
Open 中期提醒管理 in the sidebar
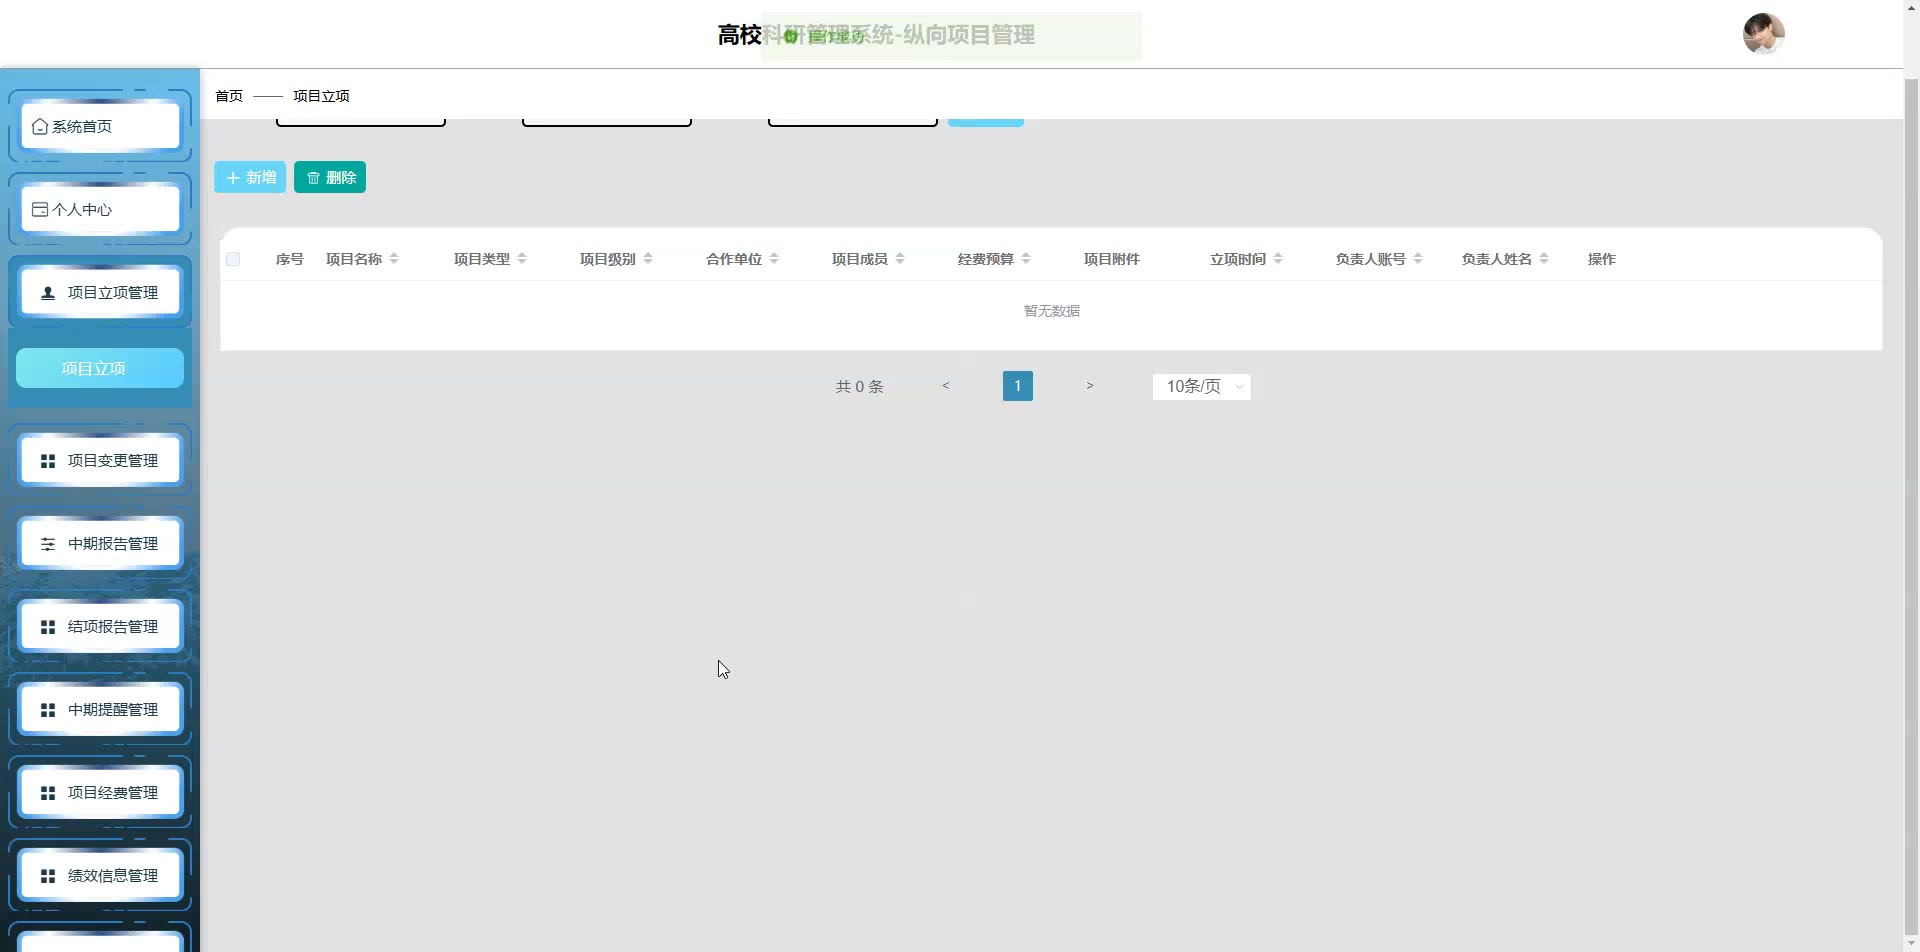point(100,710)
